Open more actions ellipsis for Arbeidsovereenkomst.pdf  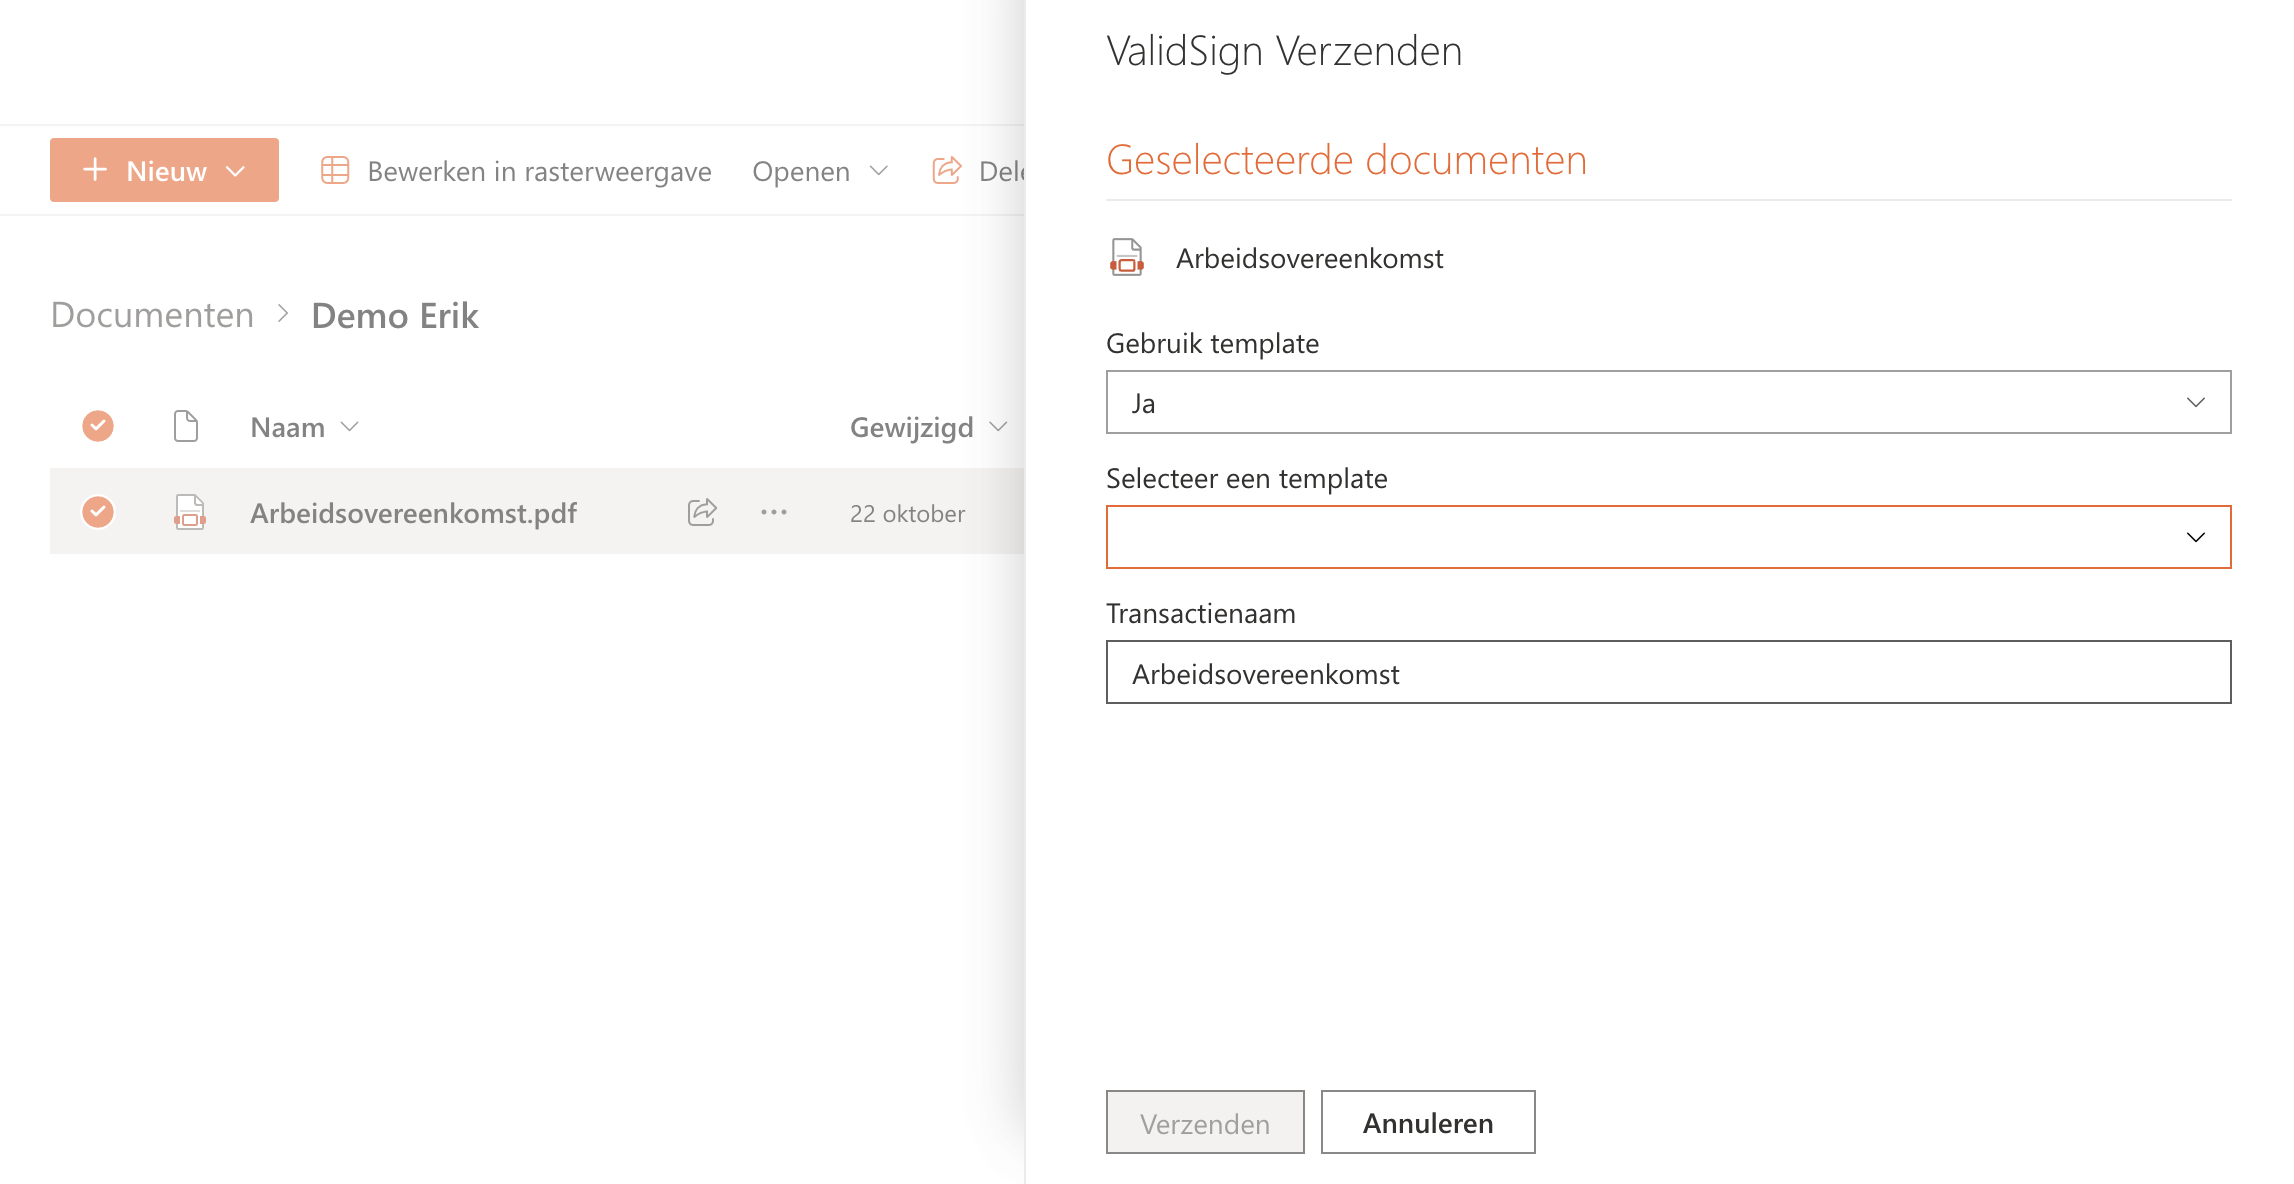coord(774,512)
